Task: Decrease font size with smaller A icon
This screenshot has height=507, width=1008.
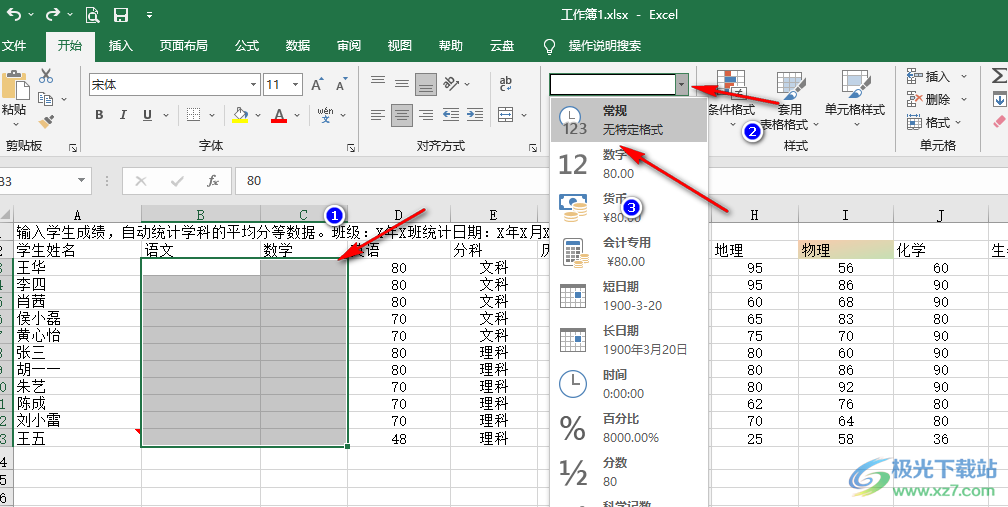Action: [x=341, y=85]
